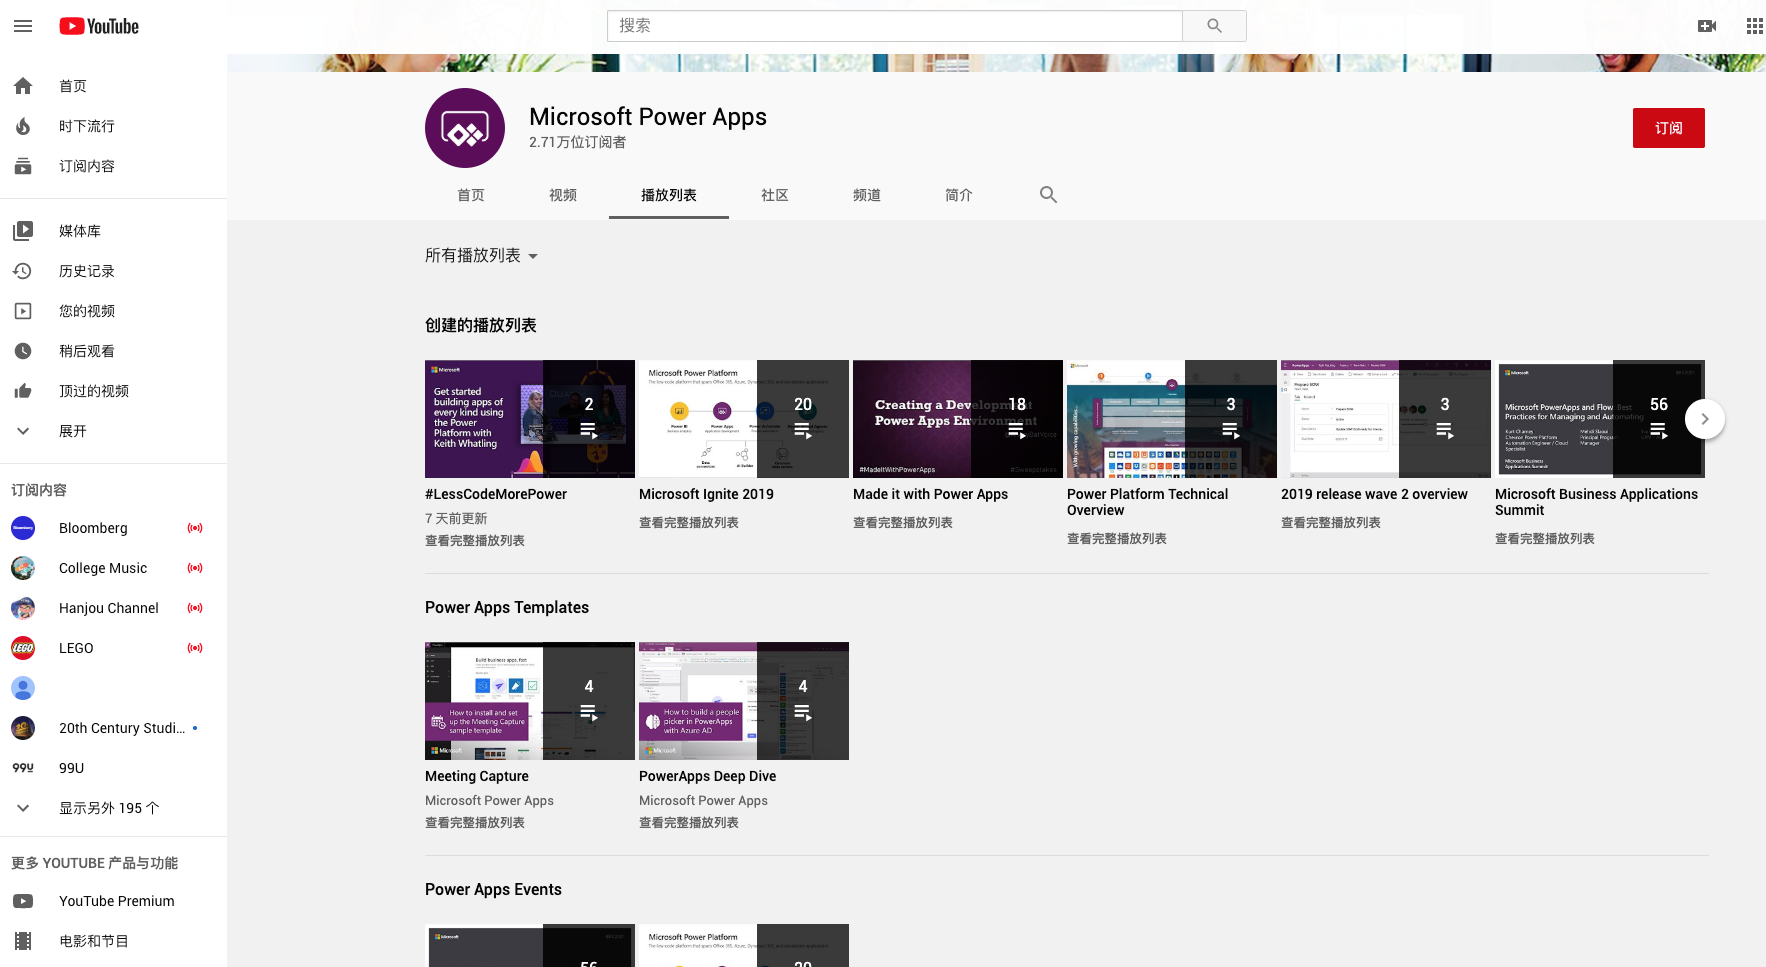Viewport: 1766px width, 967px height.
Task: Play #LessCodeMorePower playlist thumbnail
Action: click(530, 419)
